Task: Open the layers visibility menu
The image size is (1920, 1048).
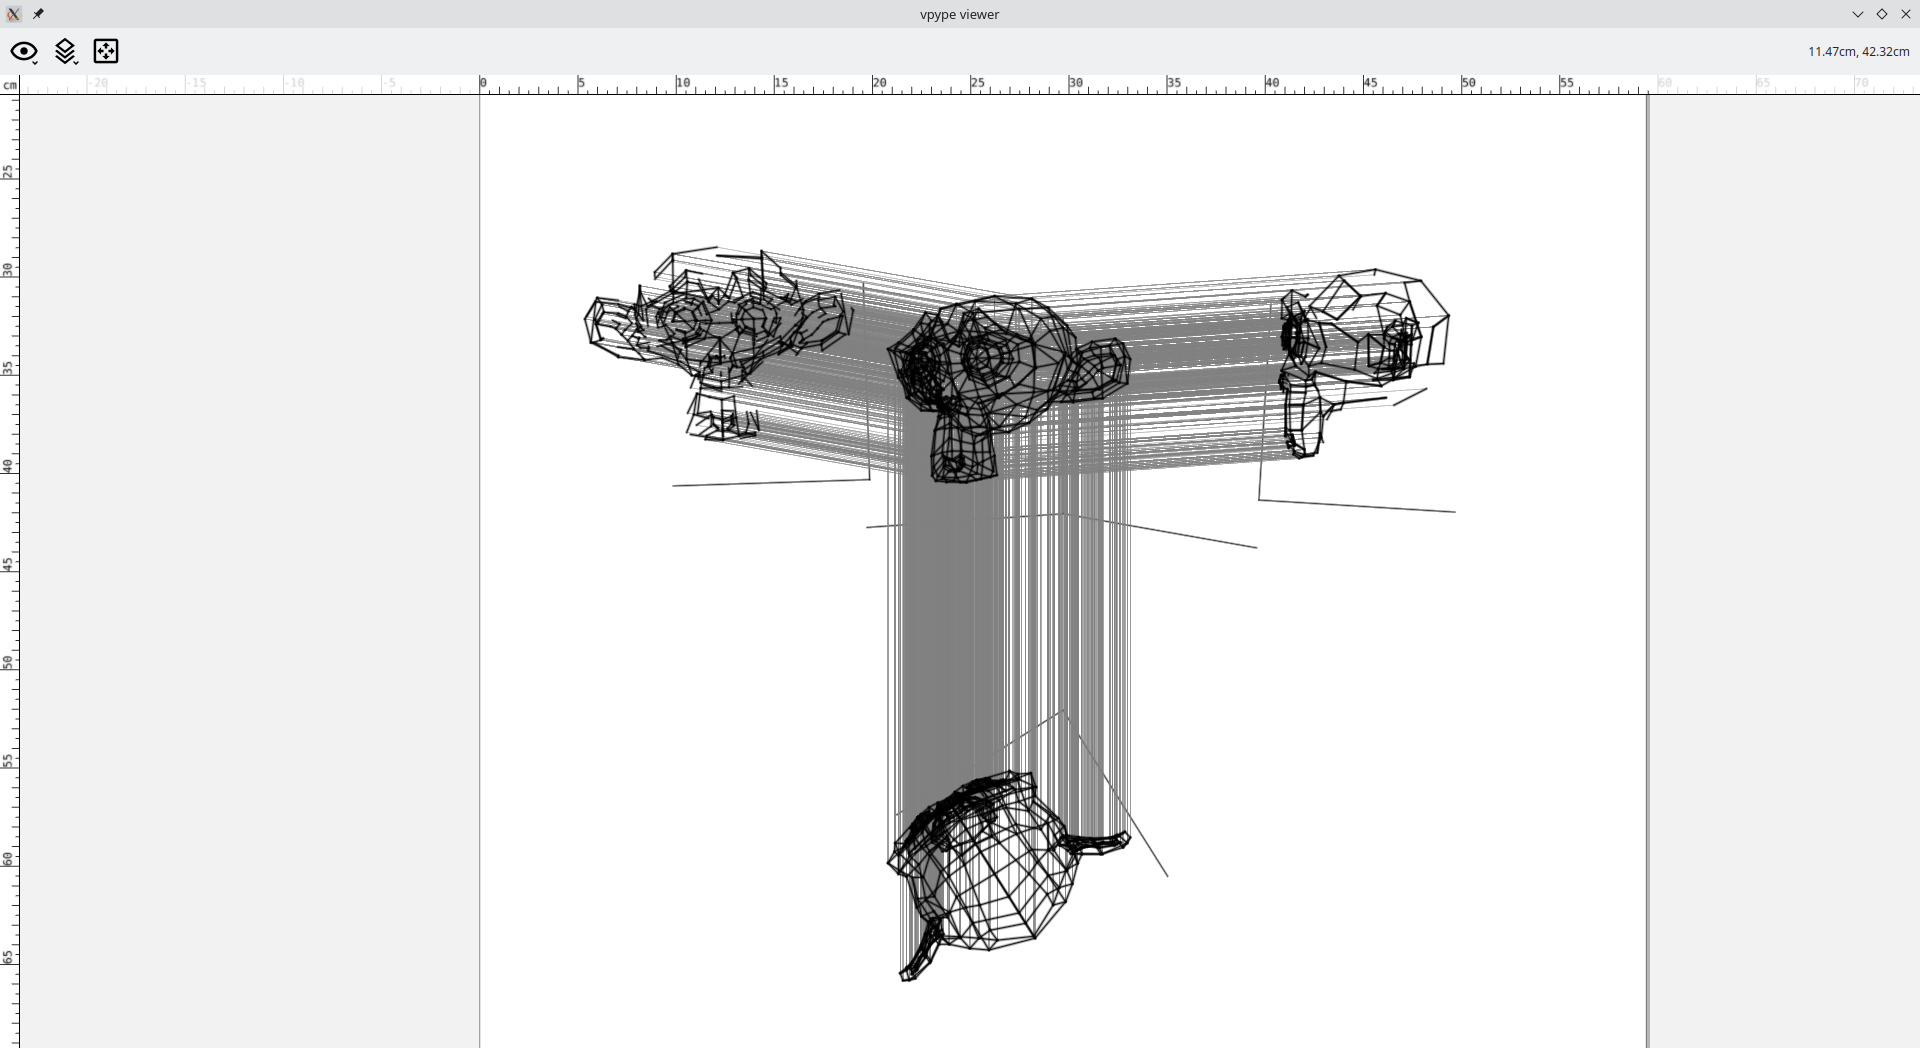Action: point(66,52)
